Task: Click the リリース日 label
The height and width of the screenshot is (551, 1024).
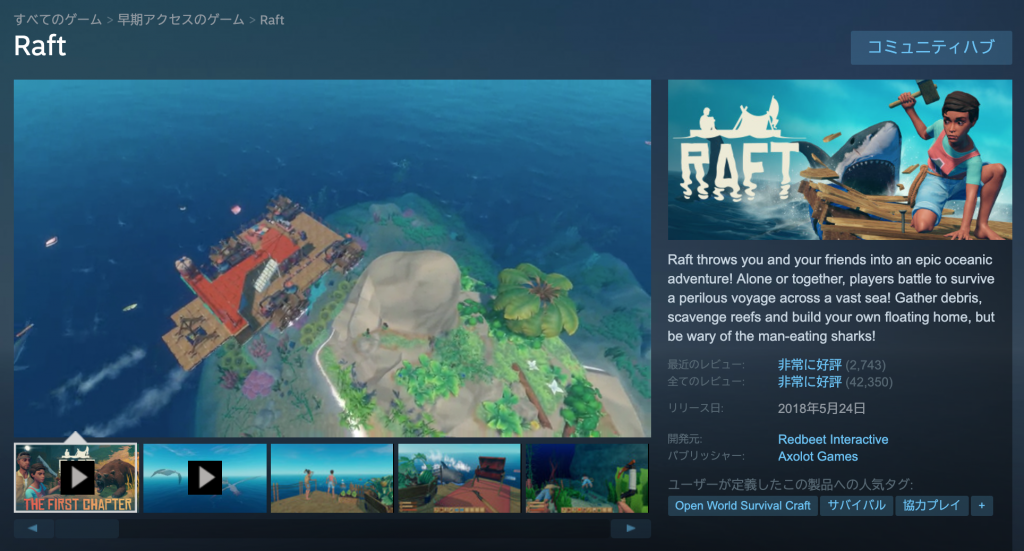Action: [x=696, y=408]
